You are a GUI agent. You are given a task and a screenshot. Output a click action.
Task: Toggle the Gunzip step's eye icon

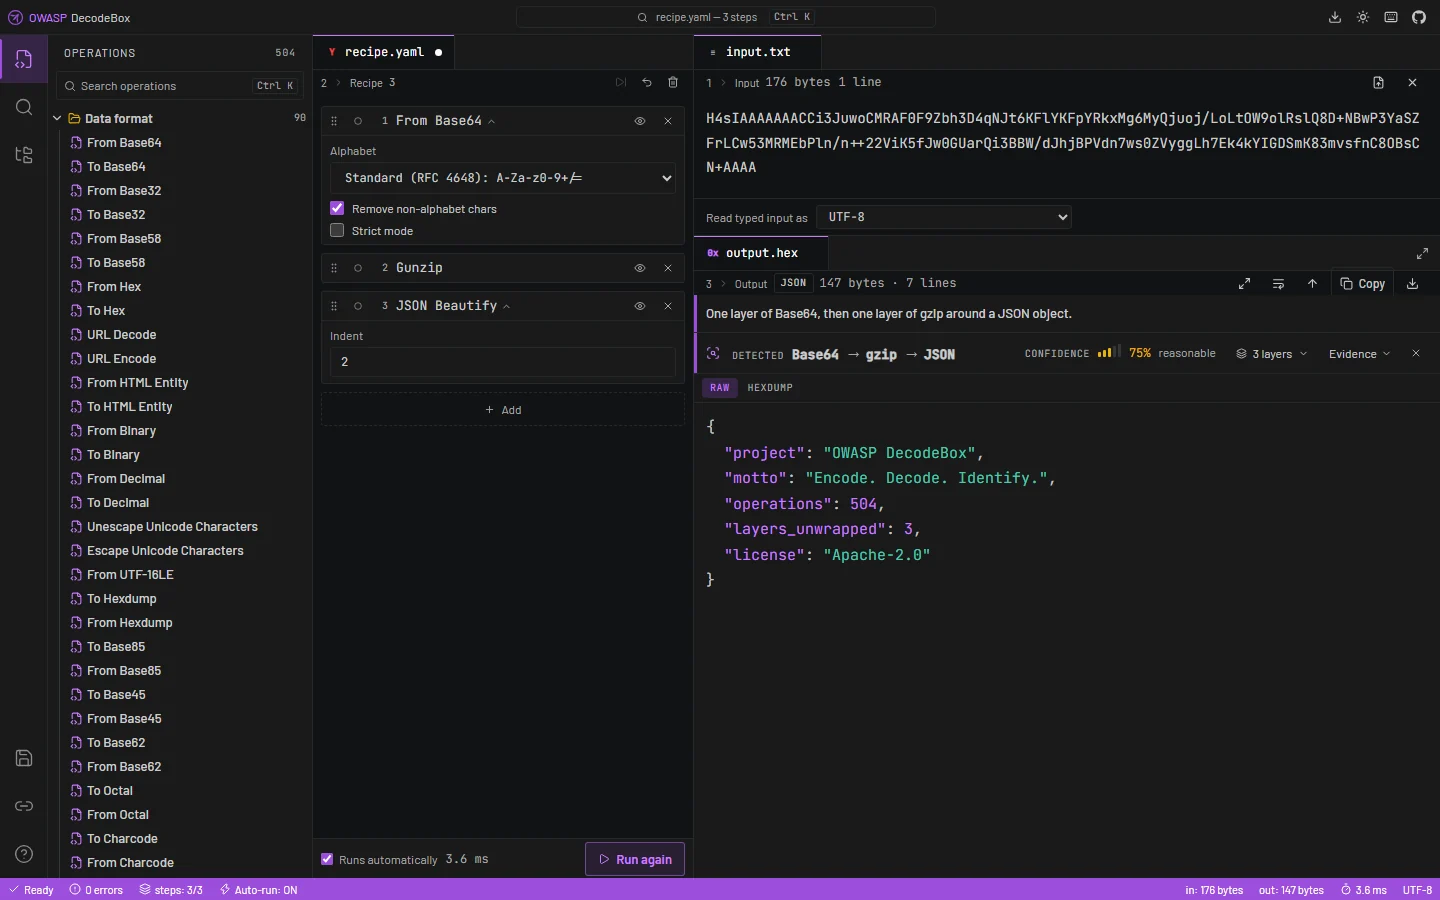(640, 268)
